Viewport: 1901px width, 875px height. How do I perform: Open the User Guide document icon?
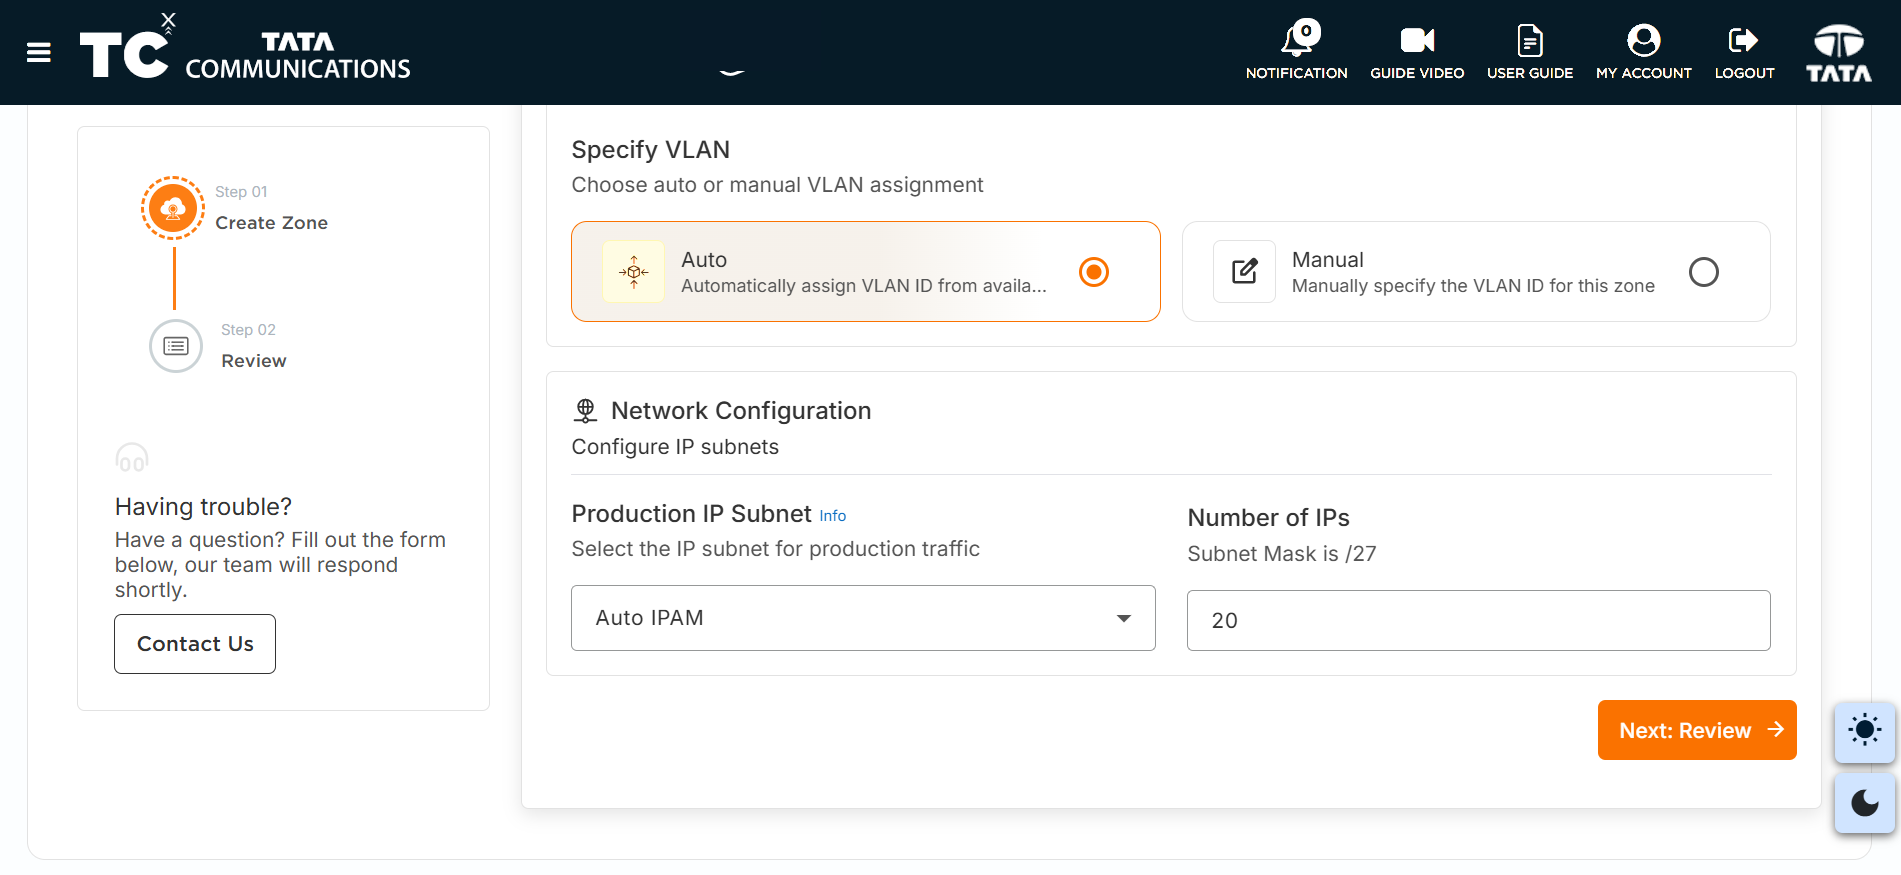[x=1530, y=40]
